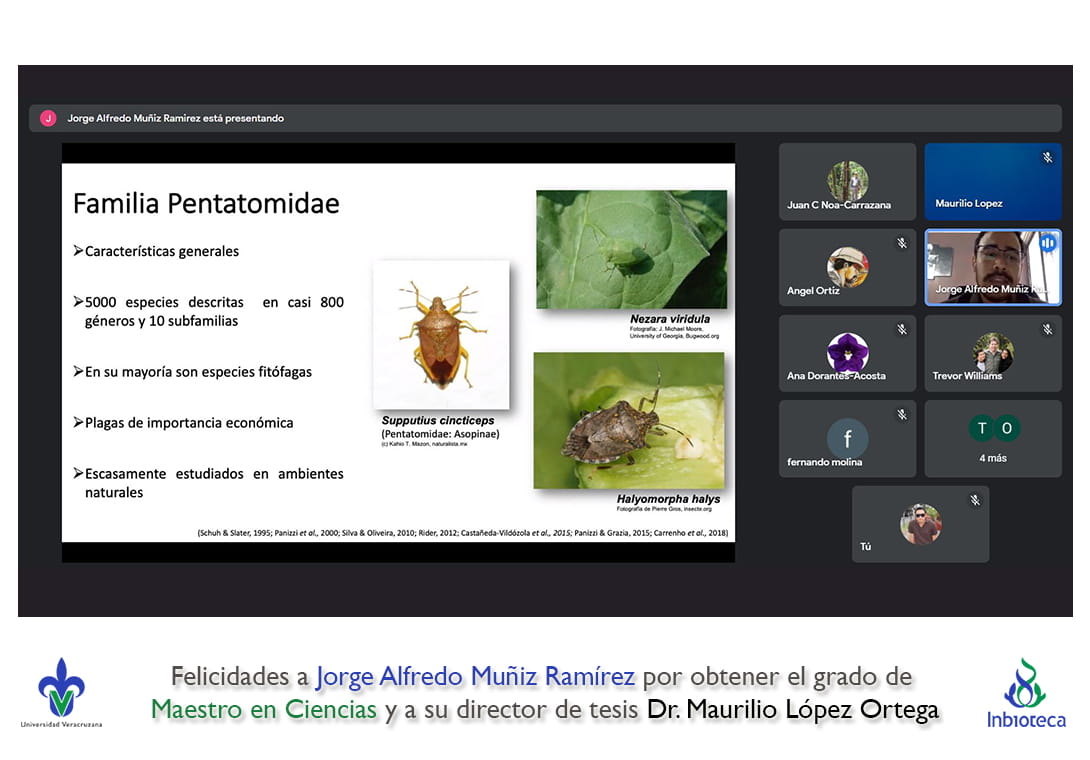The width and height of the screenshot is (1090, 760).
Task: Click the muted mic icon on Angel Ortiz's tile
Action: pyautogui.click(x=901, y=244)
